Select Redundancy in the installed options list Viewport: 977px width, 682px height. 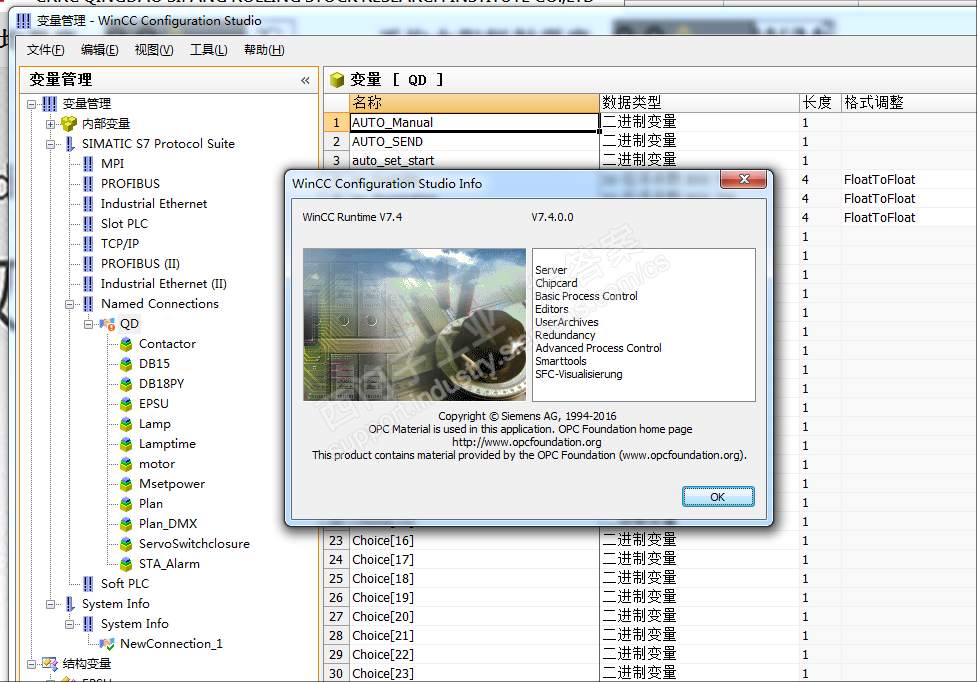pos(565,335)
